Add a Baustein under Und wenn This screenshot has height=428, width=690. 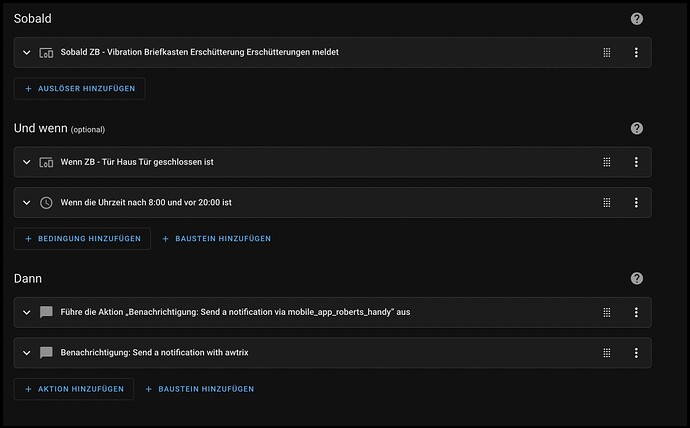pyautogui.click(x=216, y=239)
